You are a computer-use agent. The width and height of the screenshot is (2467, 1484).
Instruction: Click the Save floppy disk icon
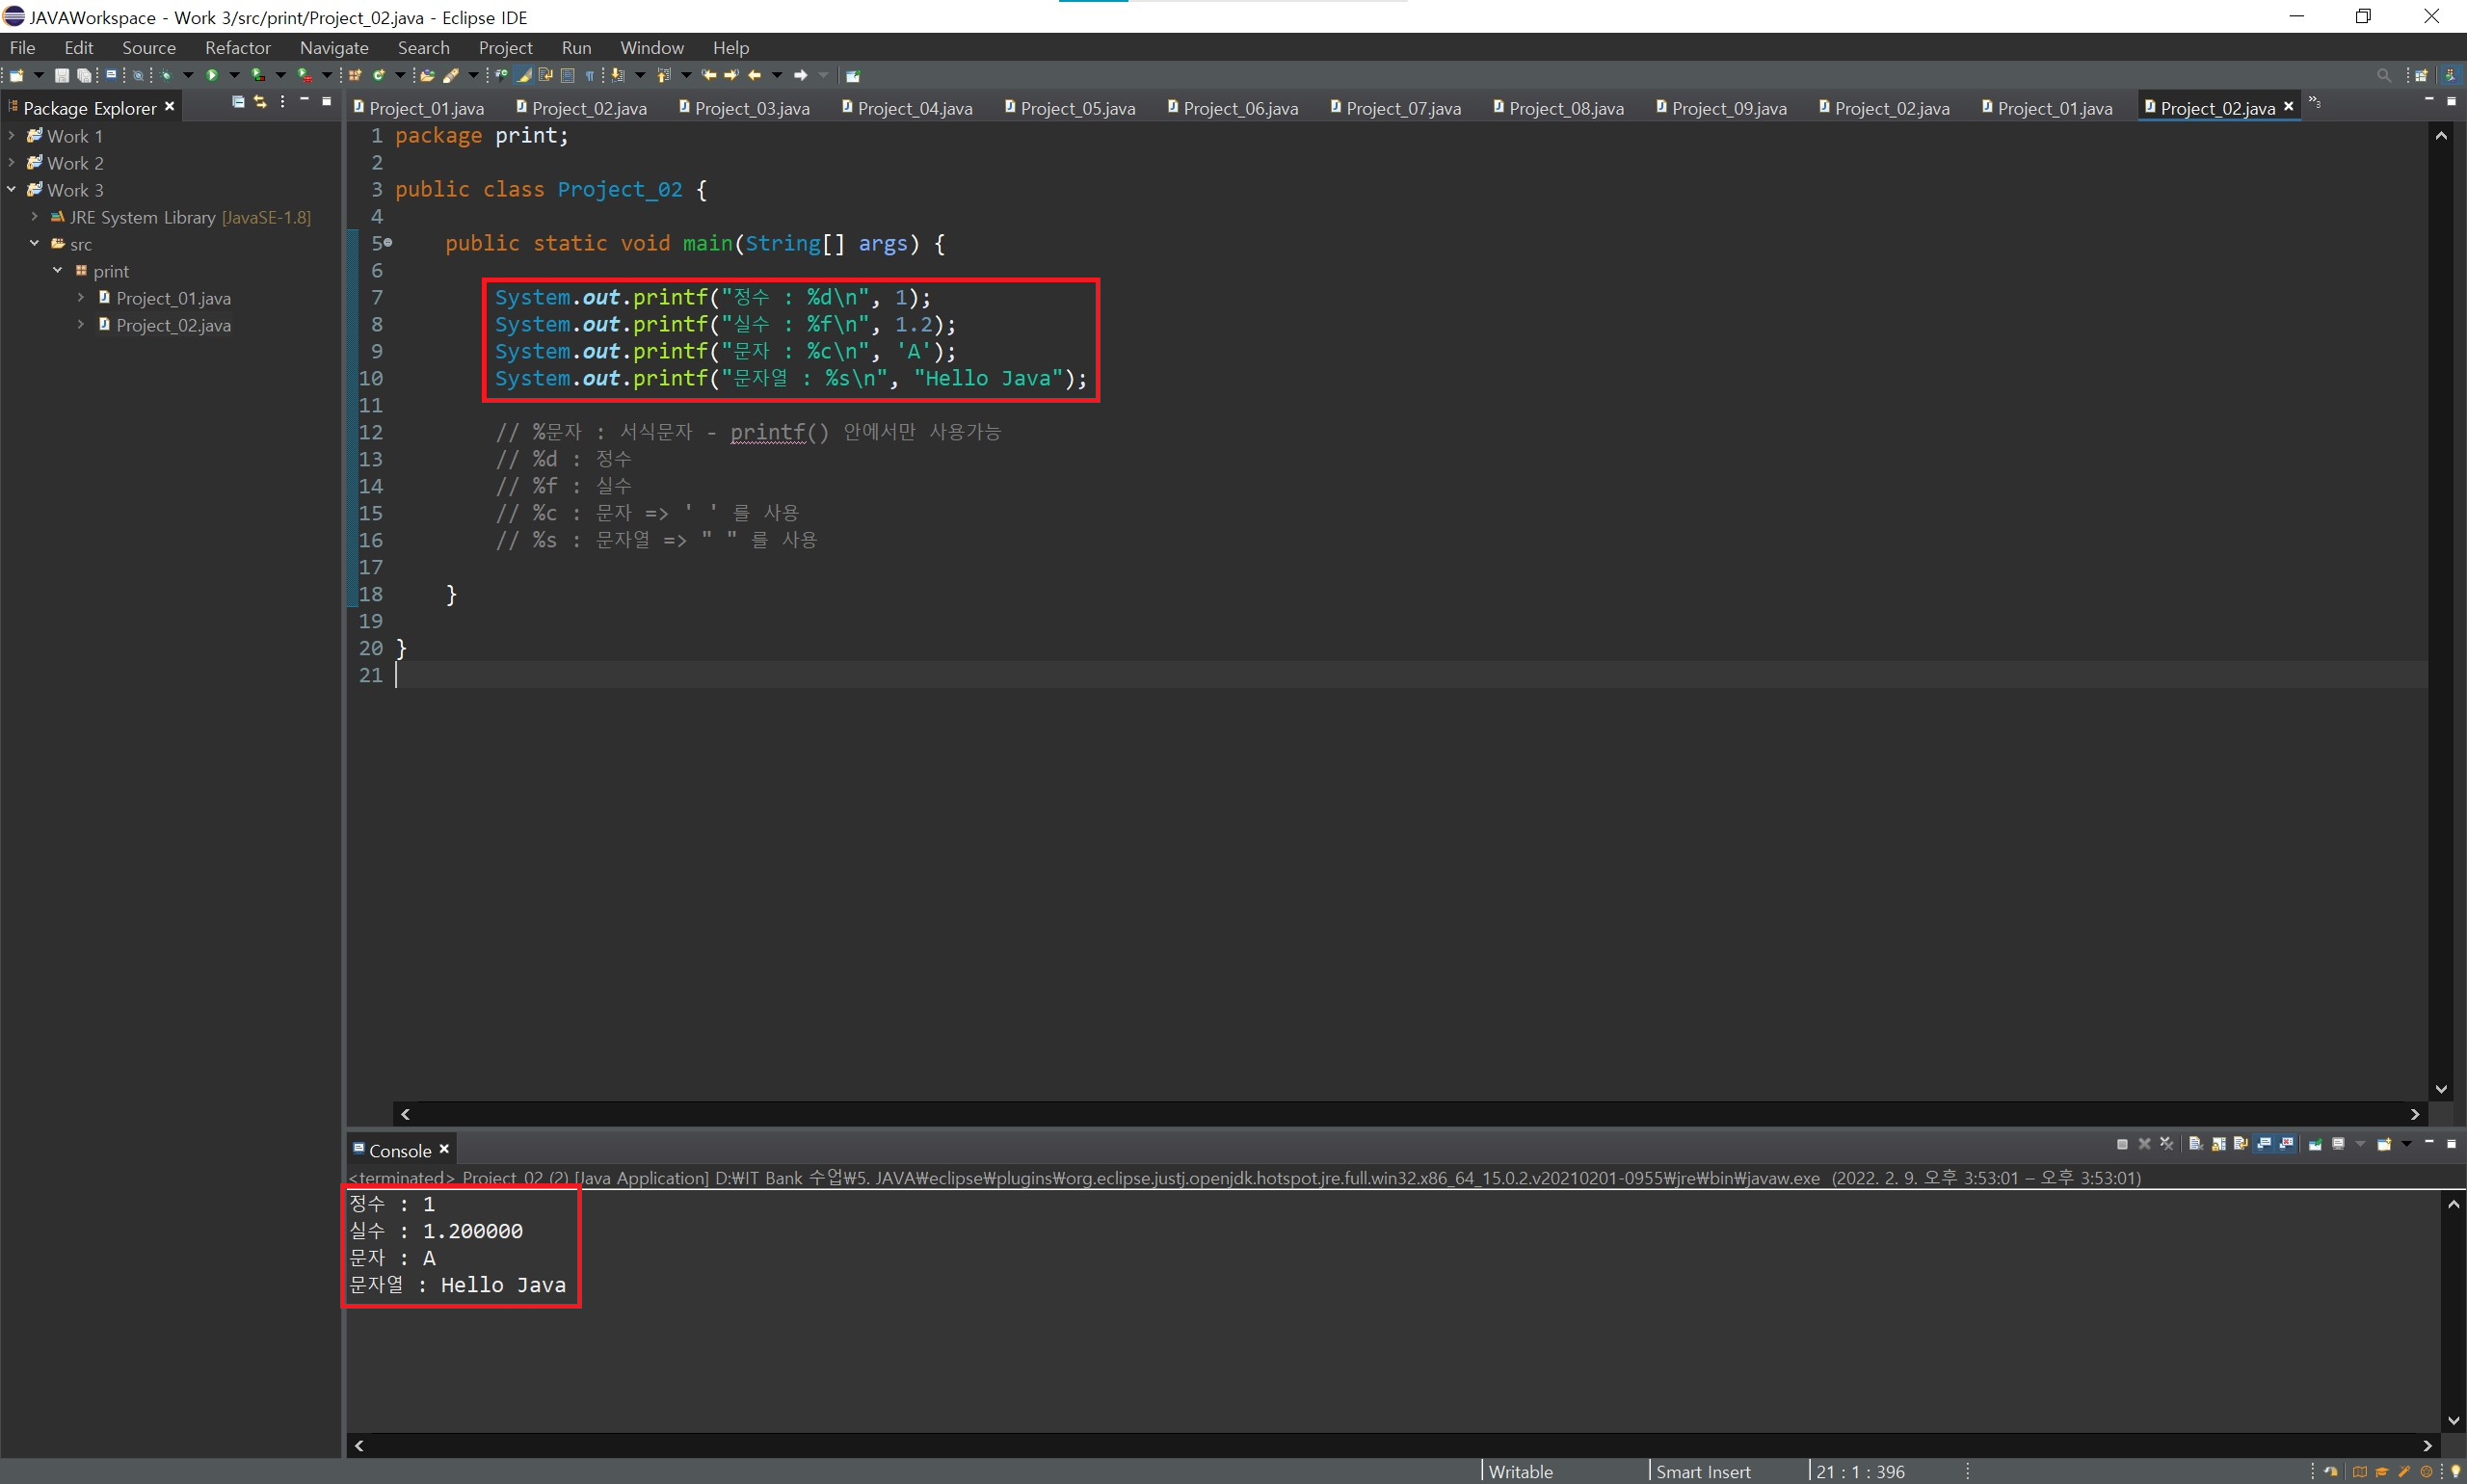(62, 75)
